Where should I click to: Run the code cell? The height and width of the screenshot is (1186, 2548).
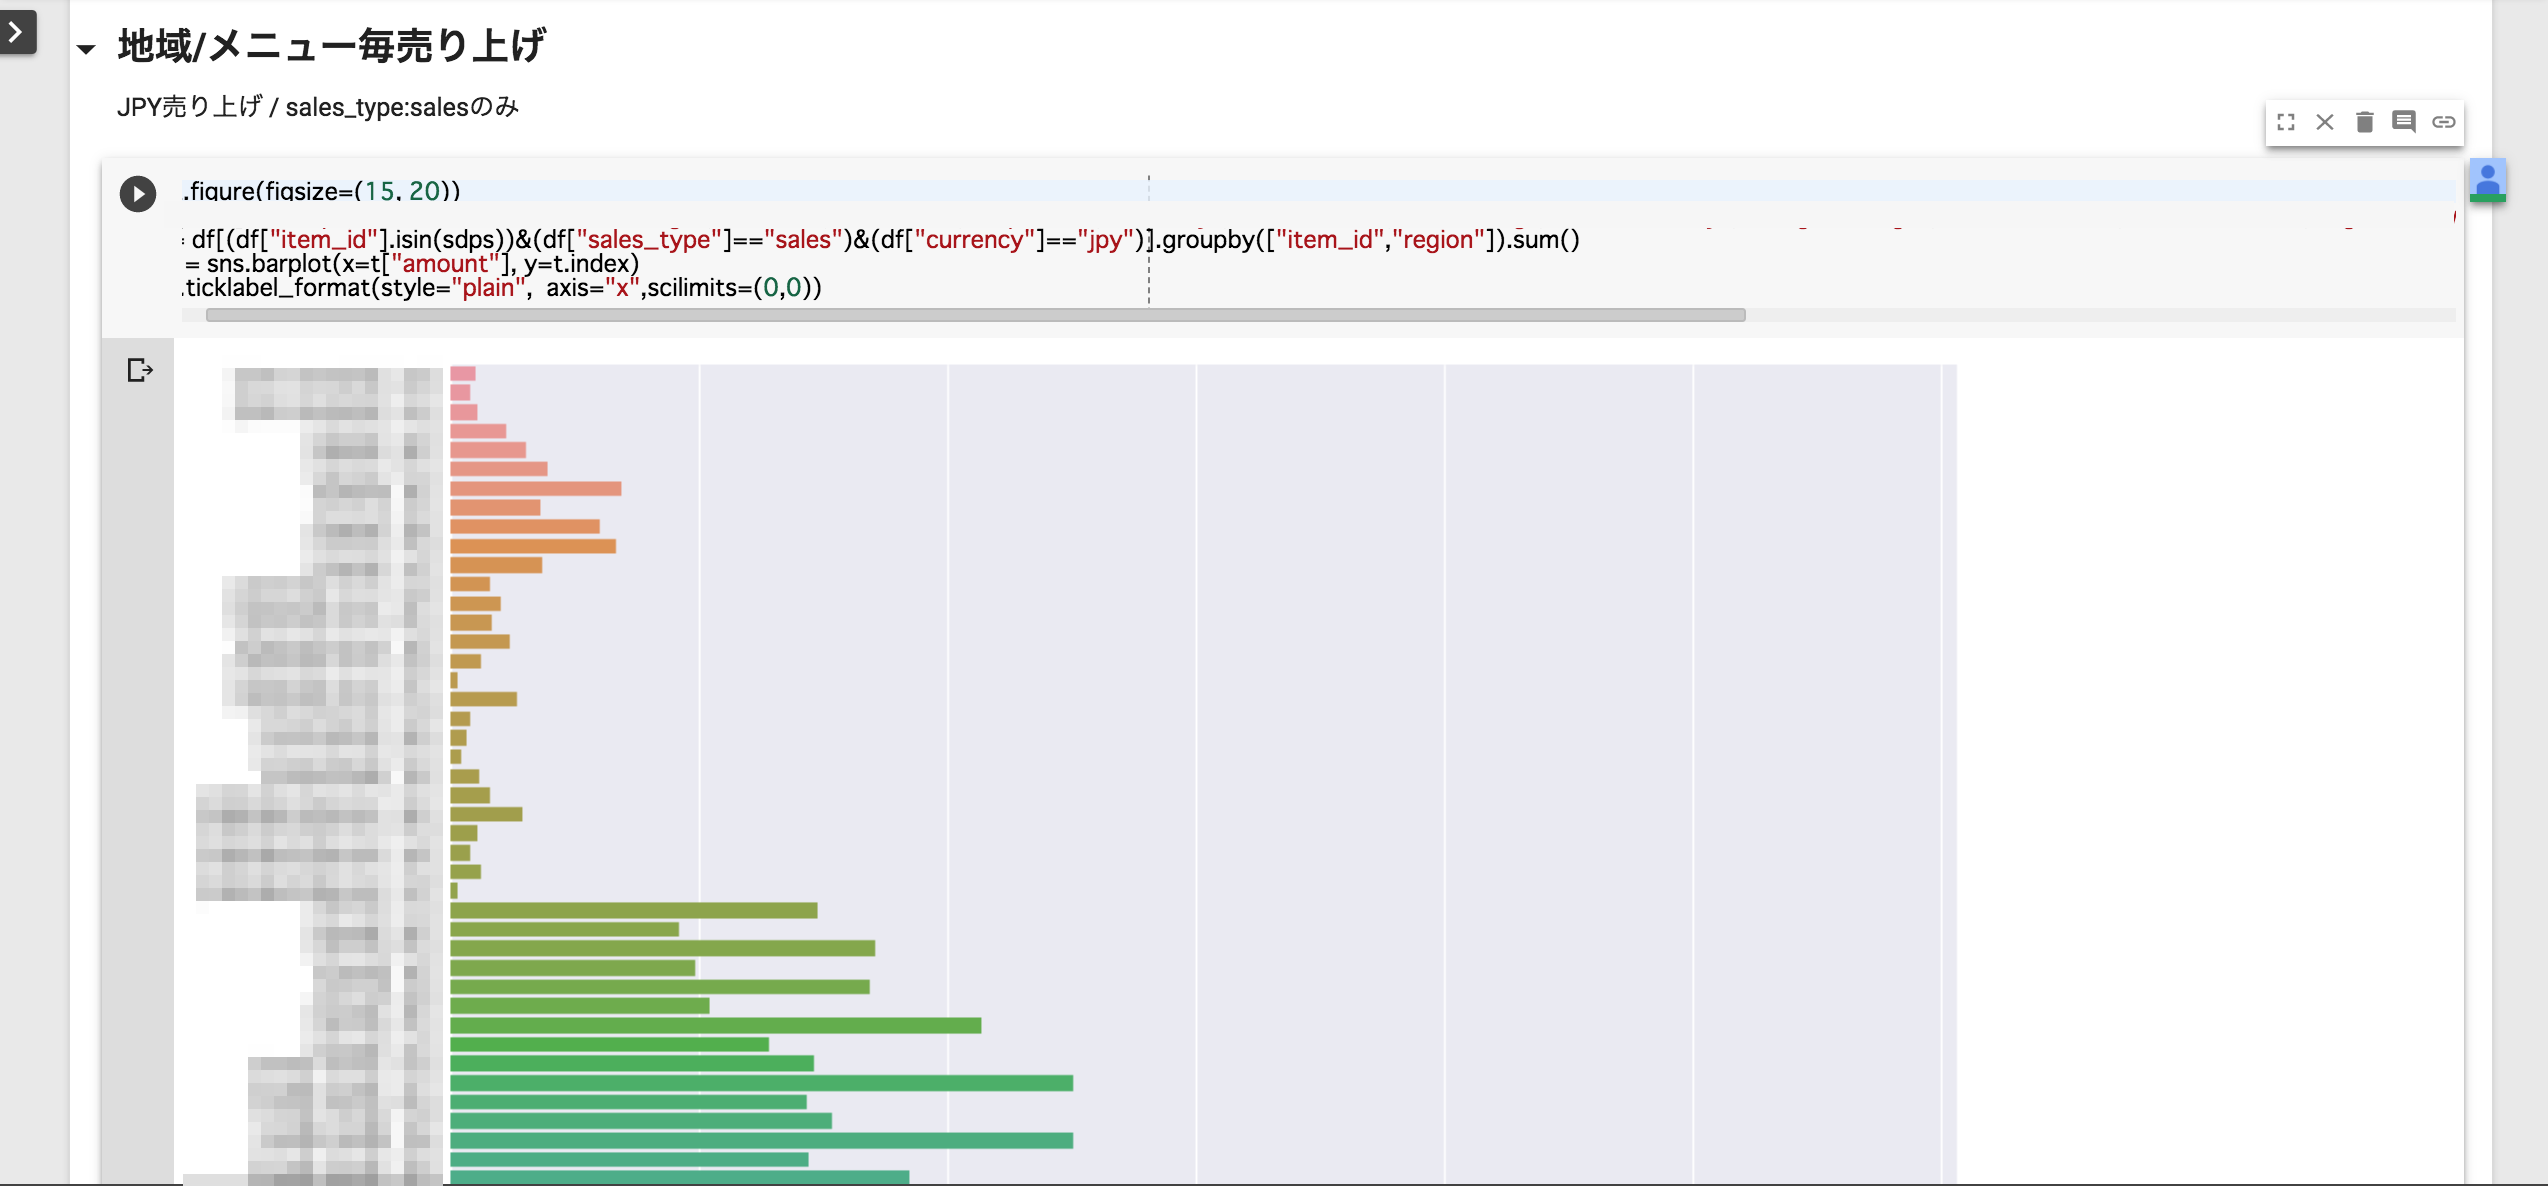tap(138, 193)
